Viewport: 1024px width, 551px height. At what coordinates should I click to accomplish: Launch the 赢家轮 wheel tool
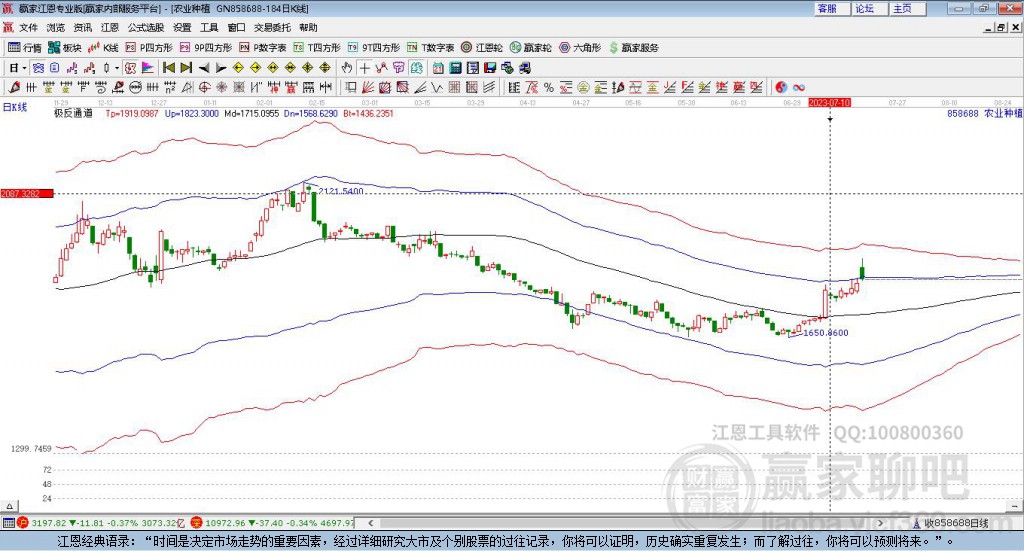click(x=530, y=48)
